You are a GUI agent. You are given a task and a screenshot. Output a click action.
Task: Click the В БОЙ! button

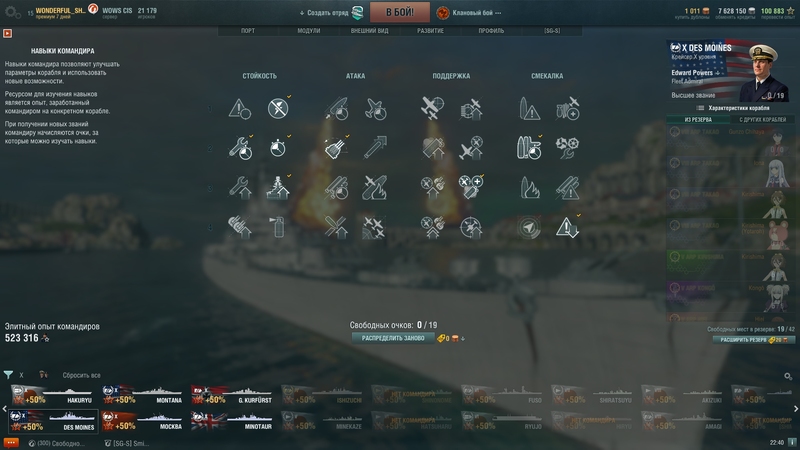(x=400, y=12)
